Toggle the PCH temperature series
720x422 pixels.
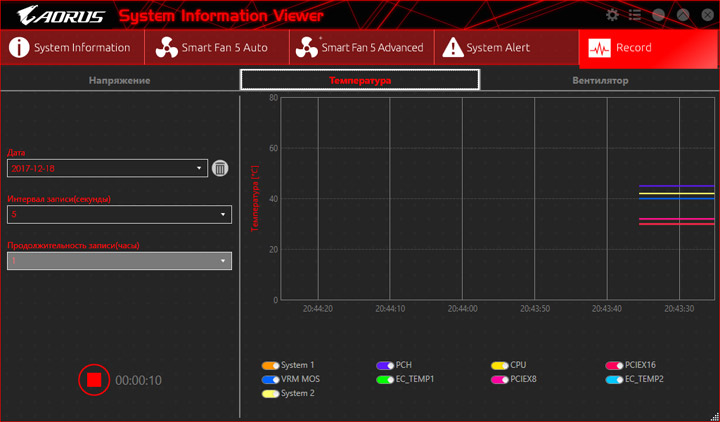(385, 366)
